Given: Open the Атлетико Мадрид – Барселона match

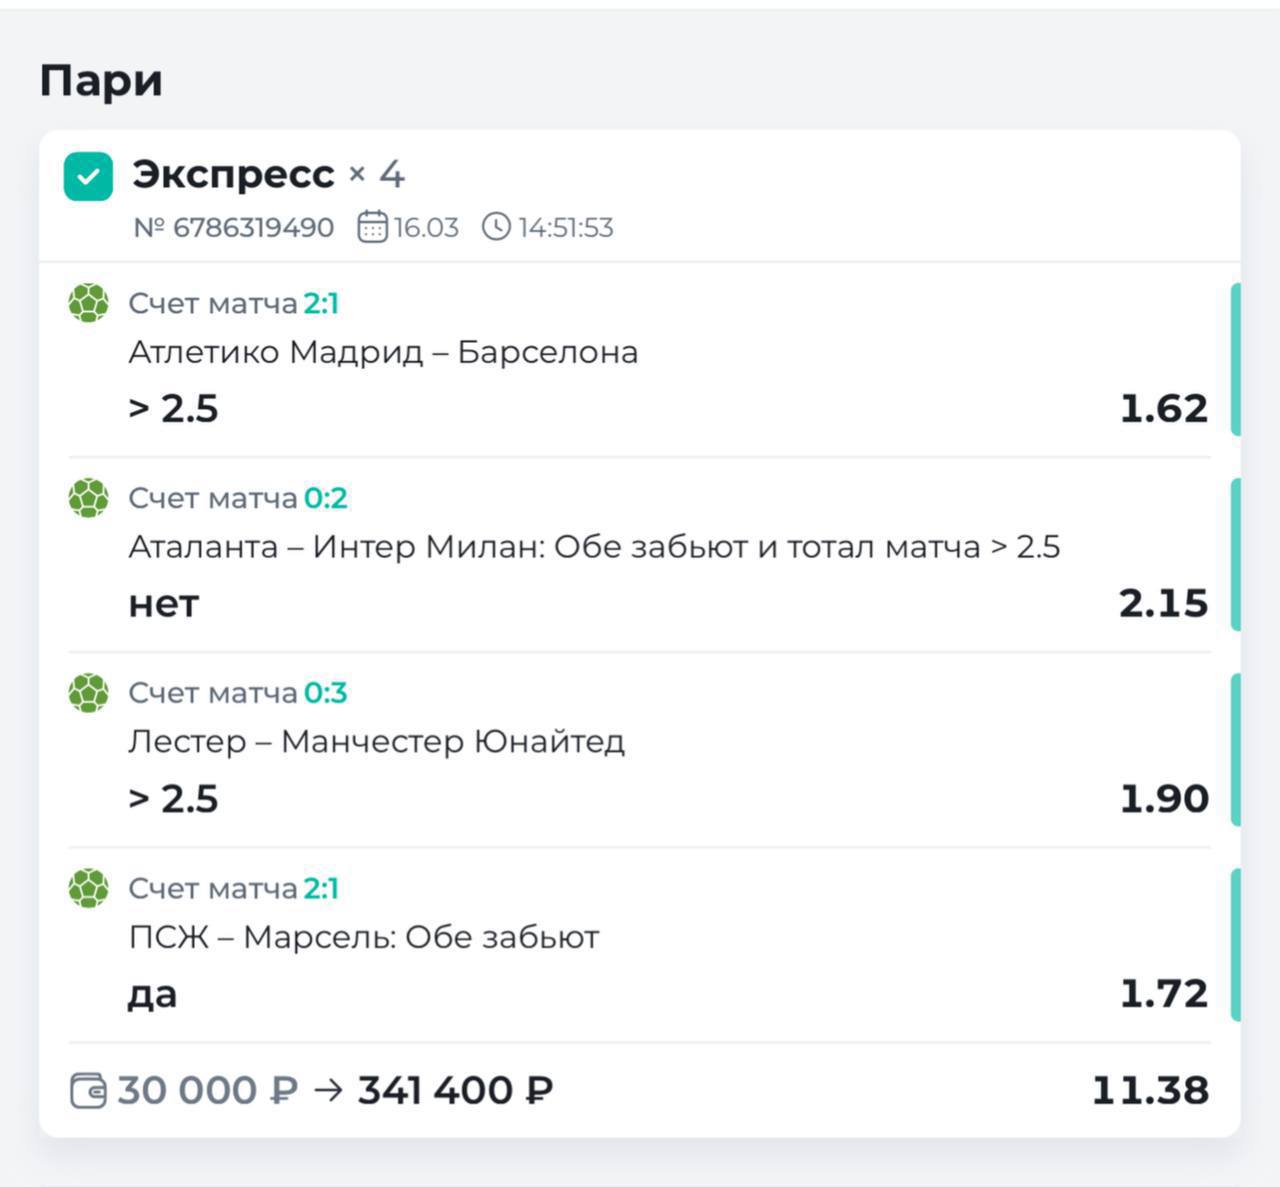Looking at the screenshot, I should pos(383,352).
